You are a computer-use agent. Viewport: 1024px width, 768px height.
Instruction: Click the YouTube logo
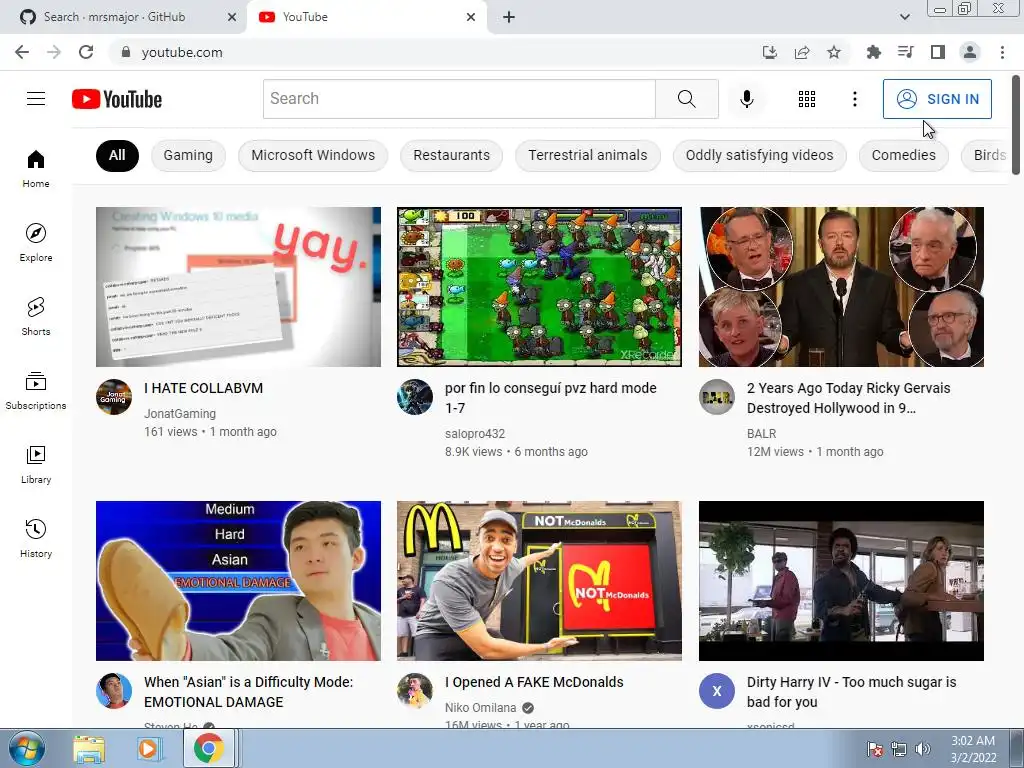coord(117,99)
